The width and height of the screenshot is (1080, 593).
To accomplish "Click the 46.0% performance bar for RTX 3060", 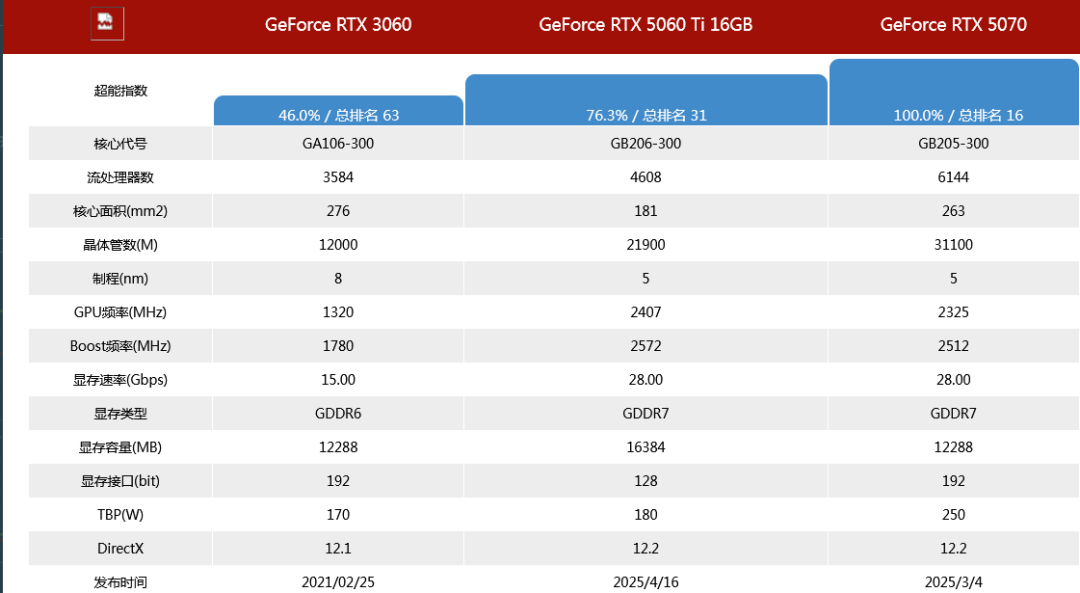I will coord(338,110).
